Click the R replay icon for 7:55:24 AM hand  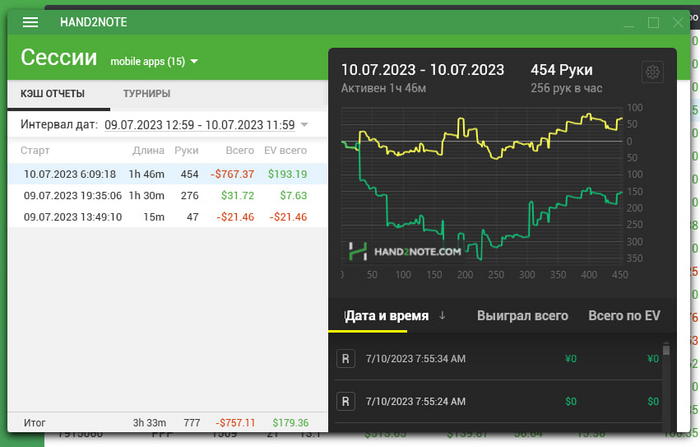(346, 401)
